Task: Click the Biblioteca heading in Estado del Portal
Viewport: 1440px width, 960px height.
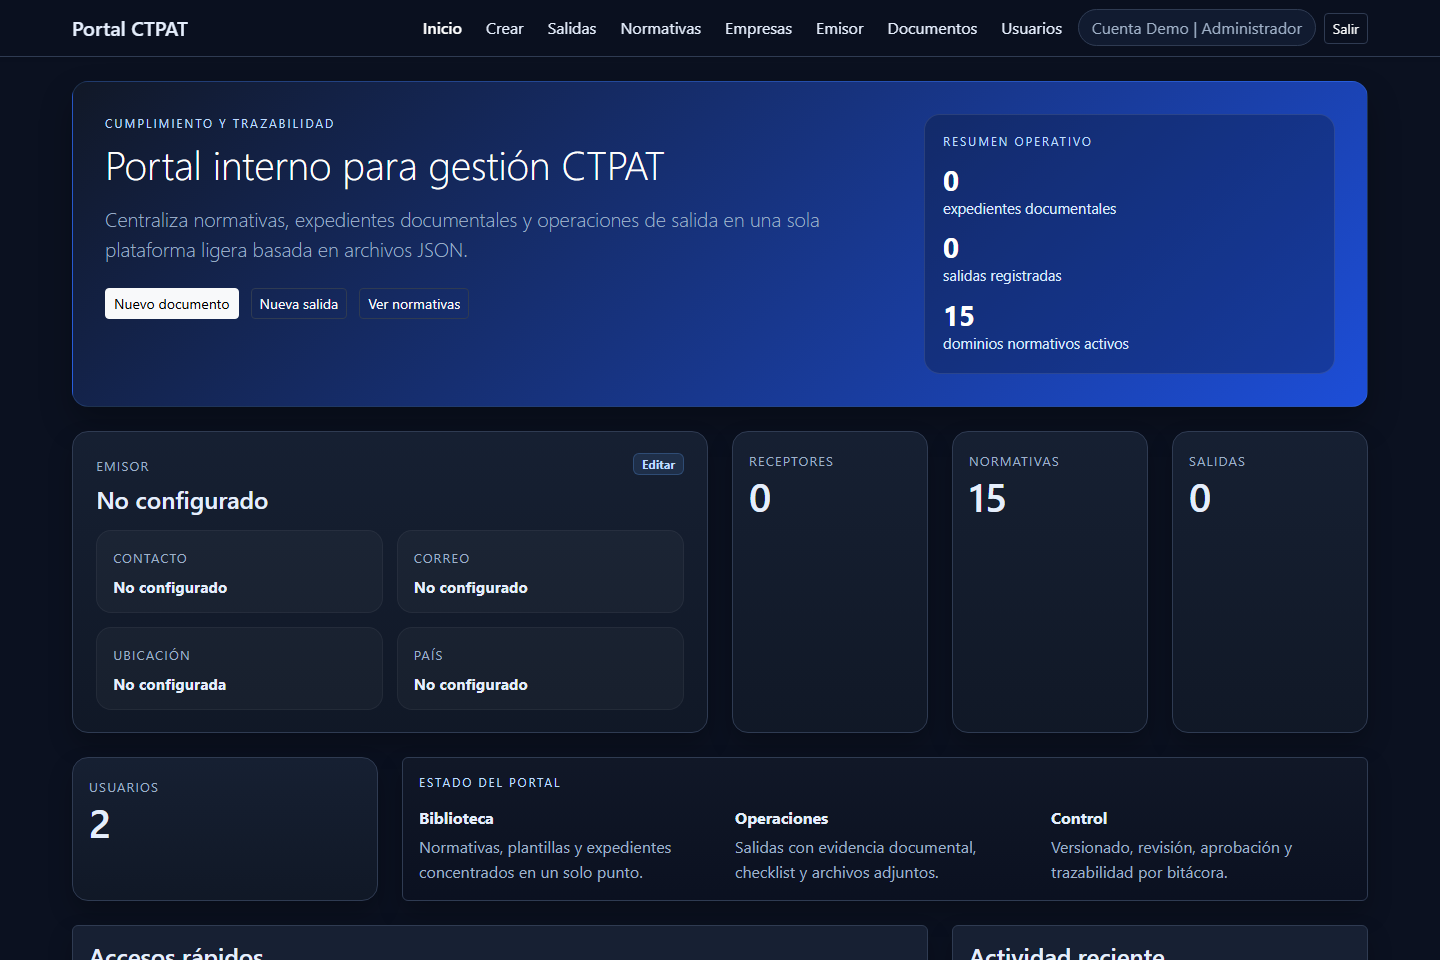Action: (456, 819)
